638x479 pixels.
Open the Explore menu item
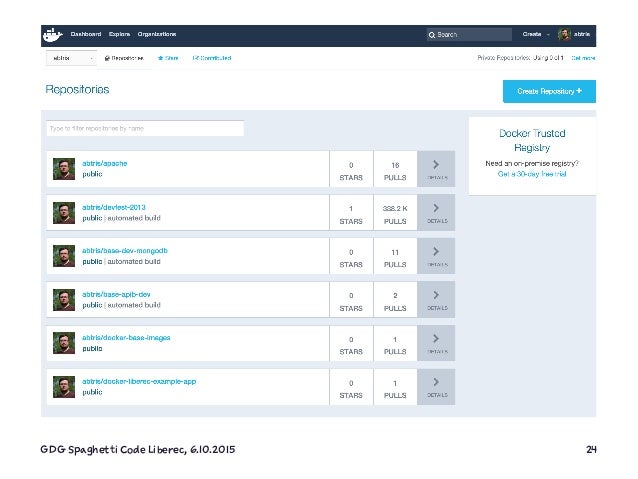pos(119,34)
